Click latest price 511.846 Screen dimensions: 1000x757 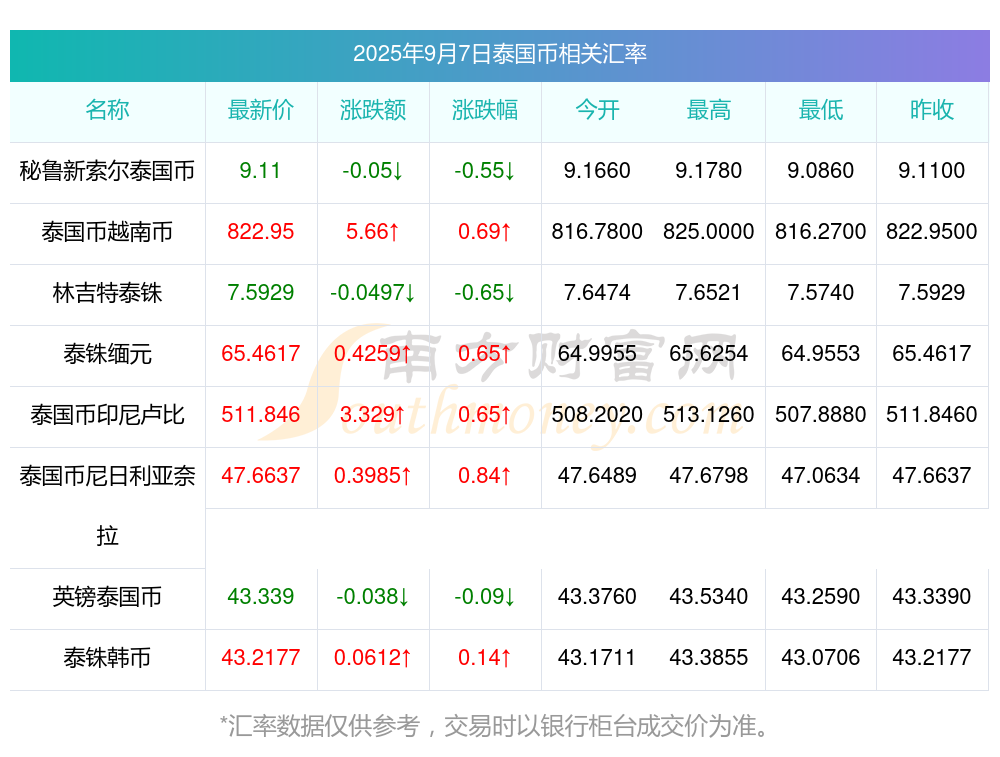[260, 415]
